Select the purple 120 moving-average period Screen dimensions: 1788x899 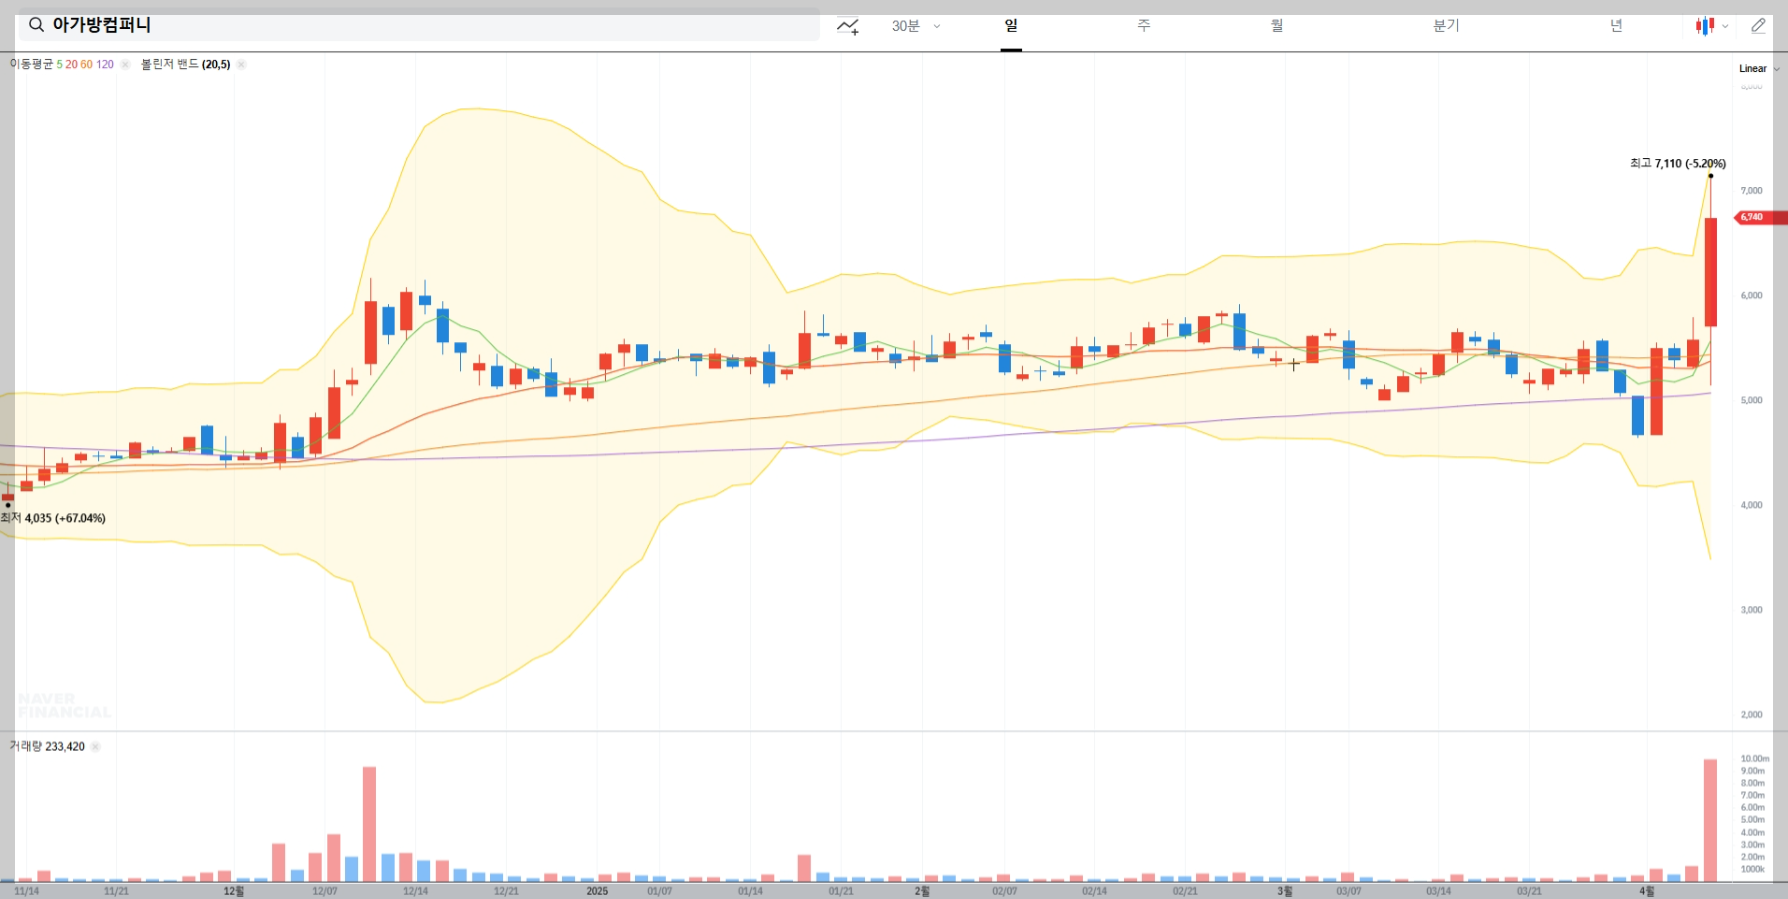pos(105,64)
